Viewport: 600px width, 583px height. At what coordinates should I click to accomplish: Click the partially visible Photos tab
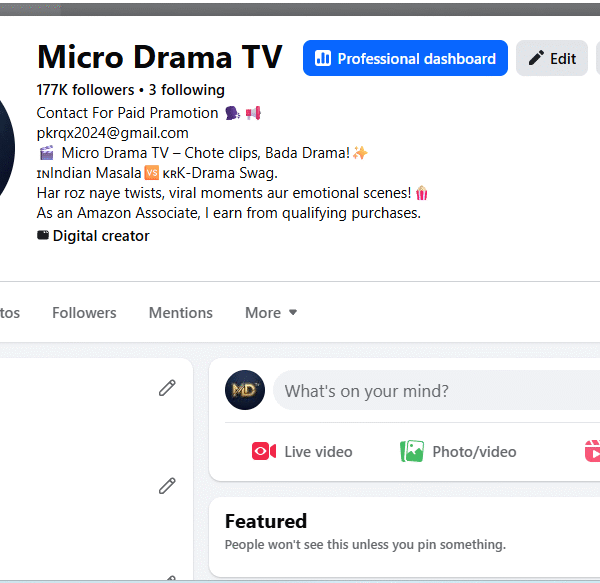pyautogui.click(x=10, y=313)
